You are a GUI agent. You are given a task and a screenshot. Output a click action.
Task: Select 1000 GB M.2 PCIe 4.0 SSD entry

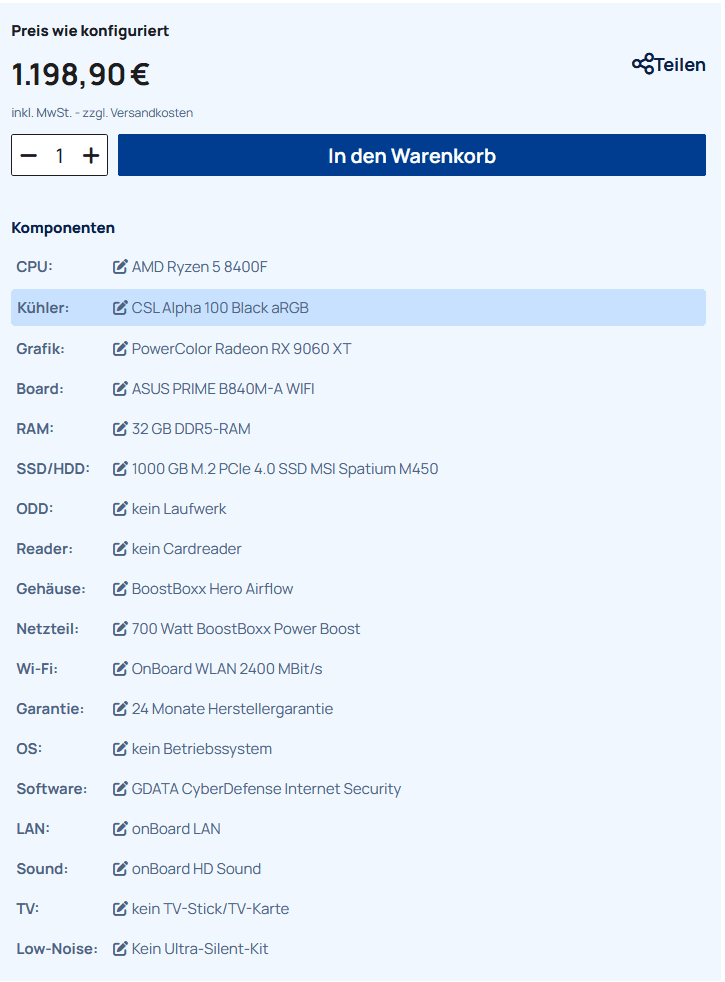[x=285, y=468]
